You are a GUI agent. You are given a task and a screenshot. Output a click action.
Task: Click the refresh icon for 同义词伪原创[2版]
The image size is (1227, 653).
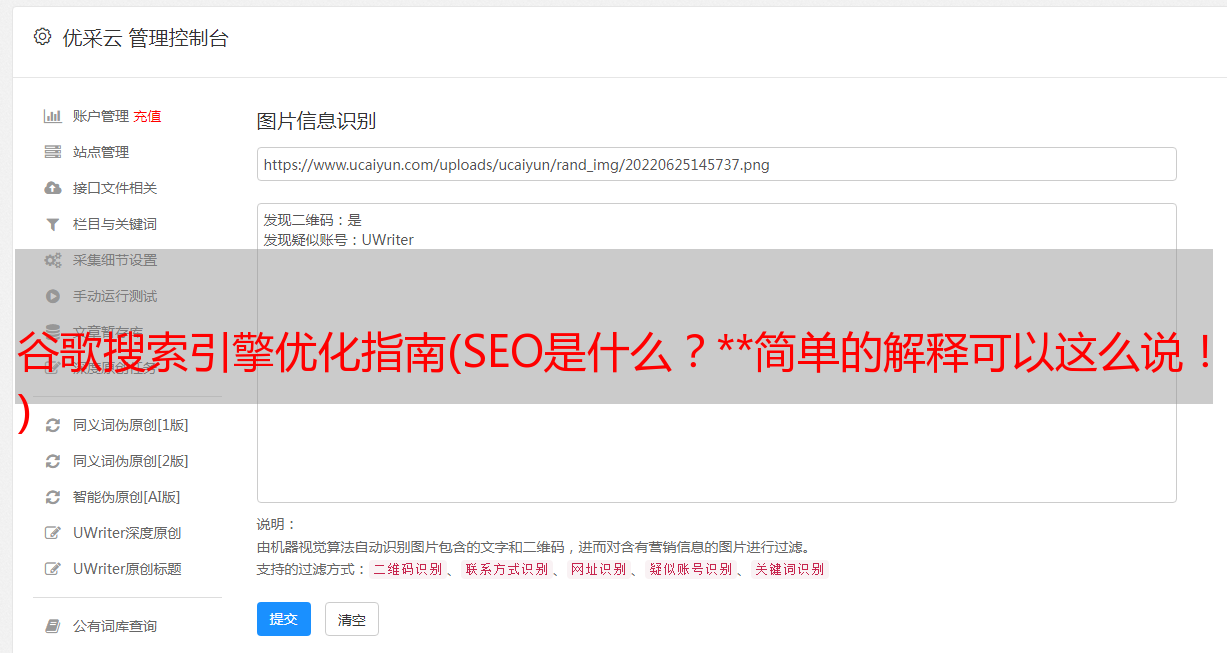[53, 461]
